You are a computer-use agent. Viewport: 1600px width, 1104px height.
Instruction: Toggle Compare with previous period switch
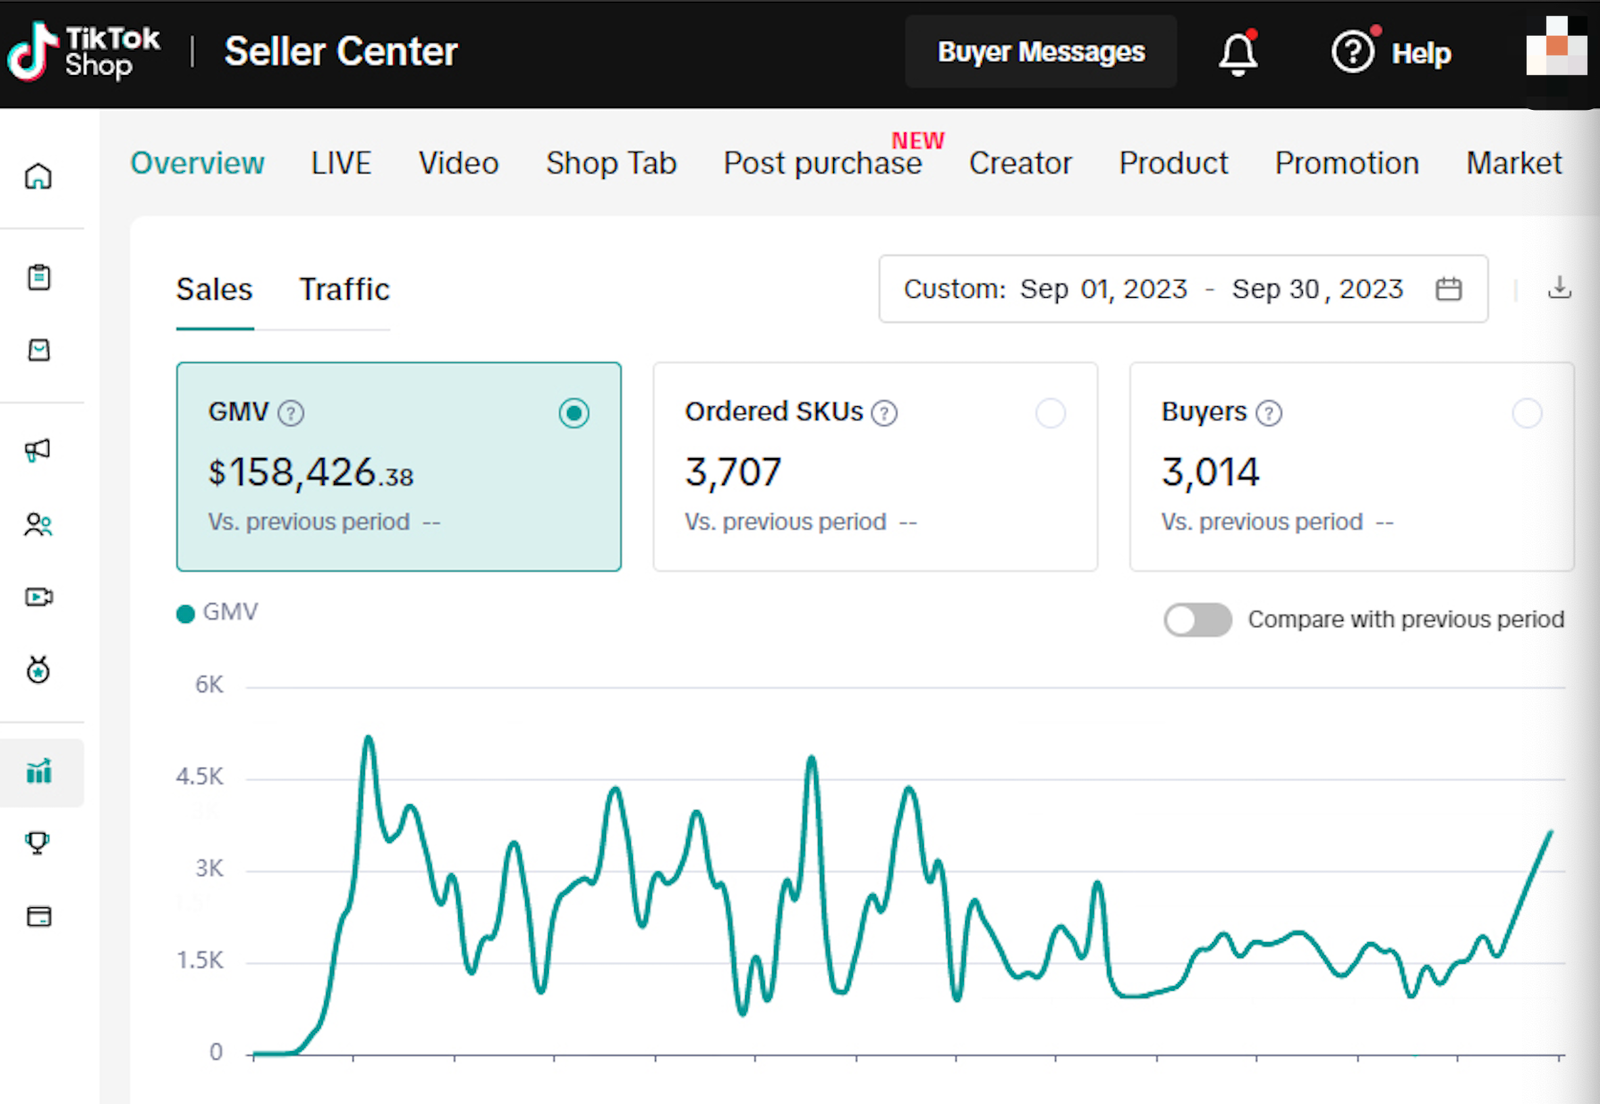tap(1197, 619)
